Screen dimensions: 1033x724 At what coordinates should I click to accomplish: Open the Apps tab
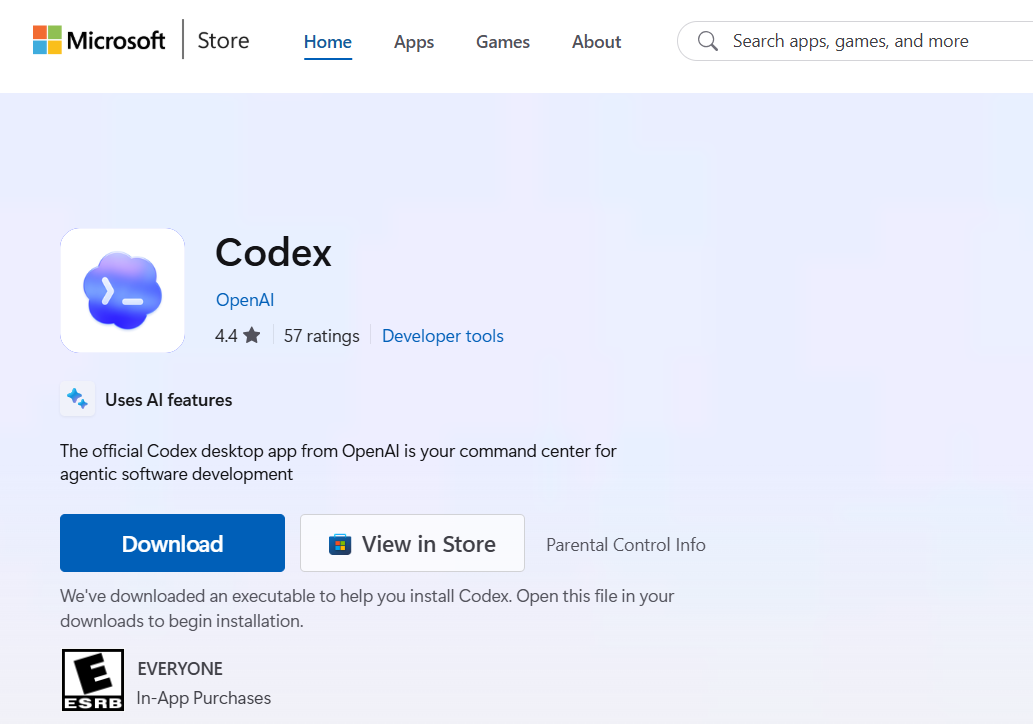coord(414,42)
